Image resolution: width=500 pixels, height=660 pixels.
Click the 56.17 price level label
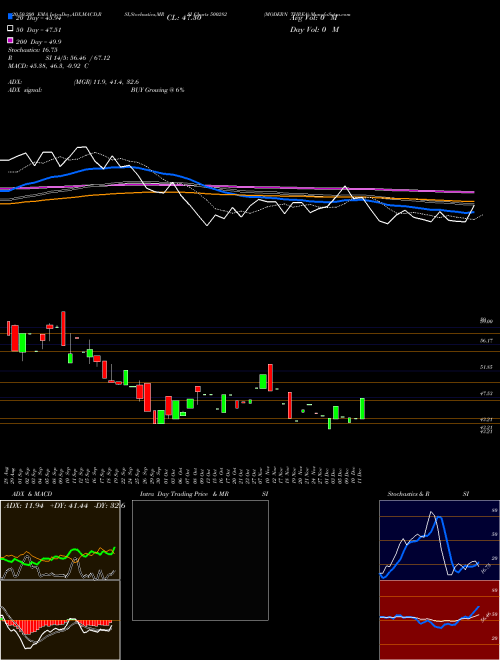(x=486, y=341)
